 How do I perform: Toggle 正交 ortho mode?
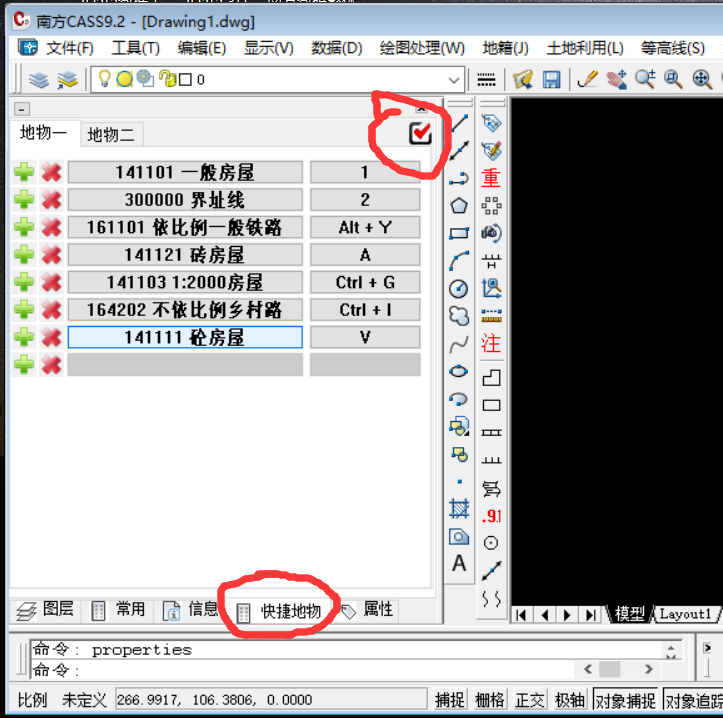pyautogui.click(x=530, y=700)
